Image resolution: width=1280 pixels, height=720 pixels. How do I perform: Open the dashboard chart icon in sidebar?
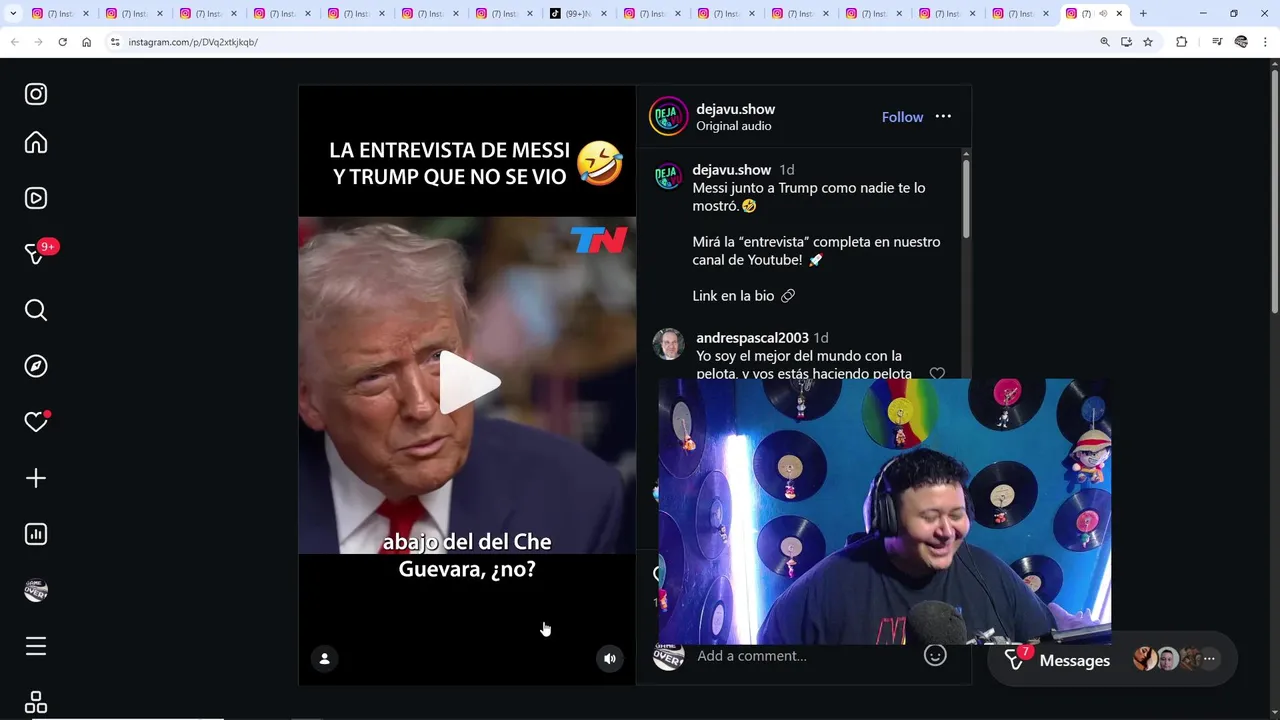(x=36, y=534)
